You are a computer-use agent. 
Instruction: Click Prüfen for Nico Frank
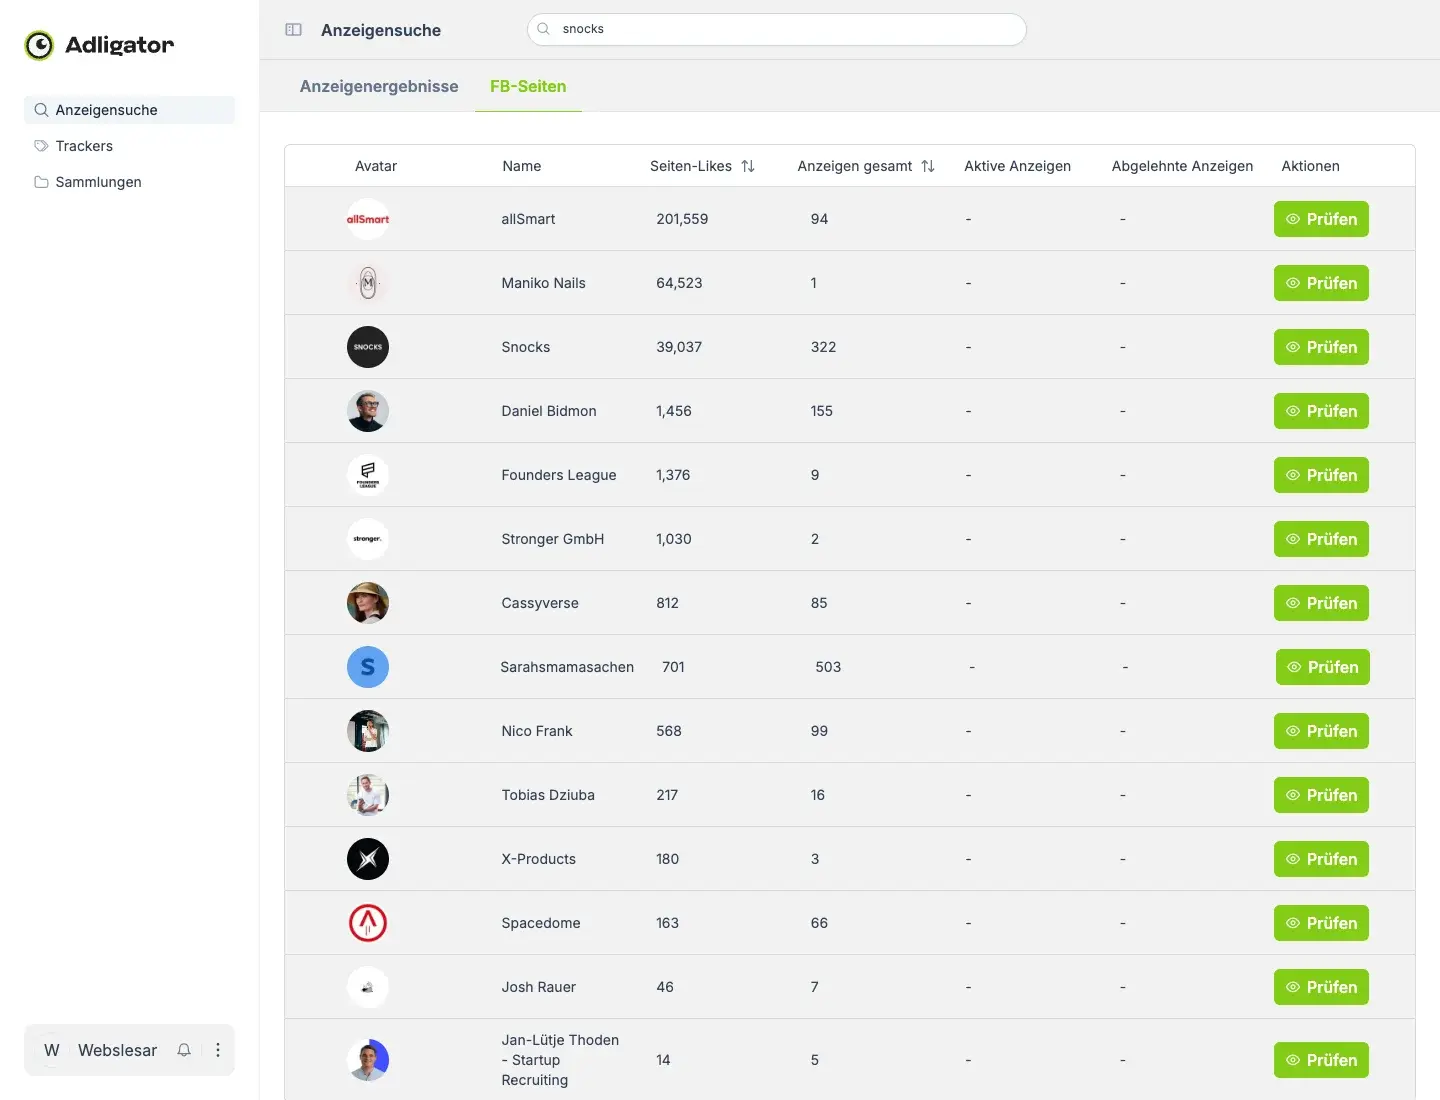[x=1321, y=731]
